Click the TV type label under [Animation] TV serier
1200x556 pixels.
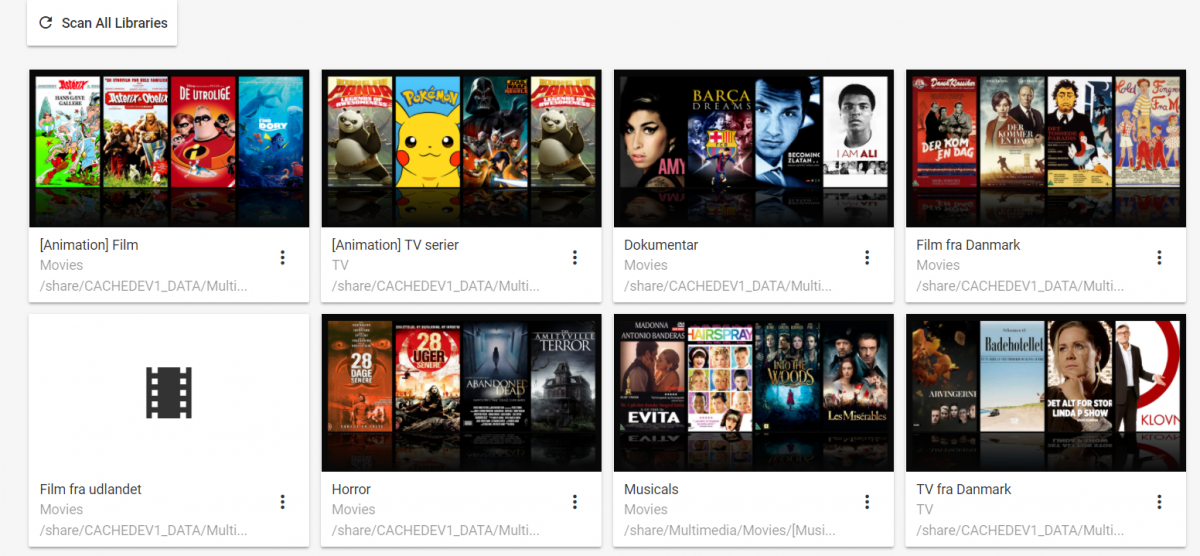tap(340, 265)
